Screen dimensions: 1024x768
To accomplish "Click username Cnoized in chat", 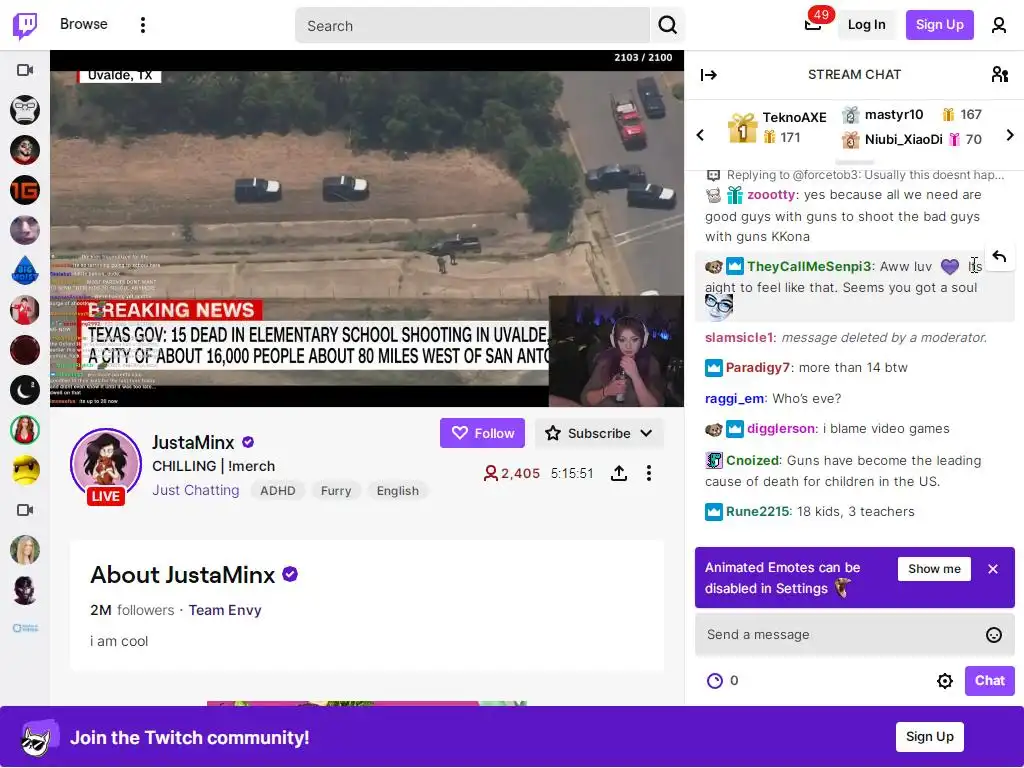I will coord(753,460).
